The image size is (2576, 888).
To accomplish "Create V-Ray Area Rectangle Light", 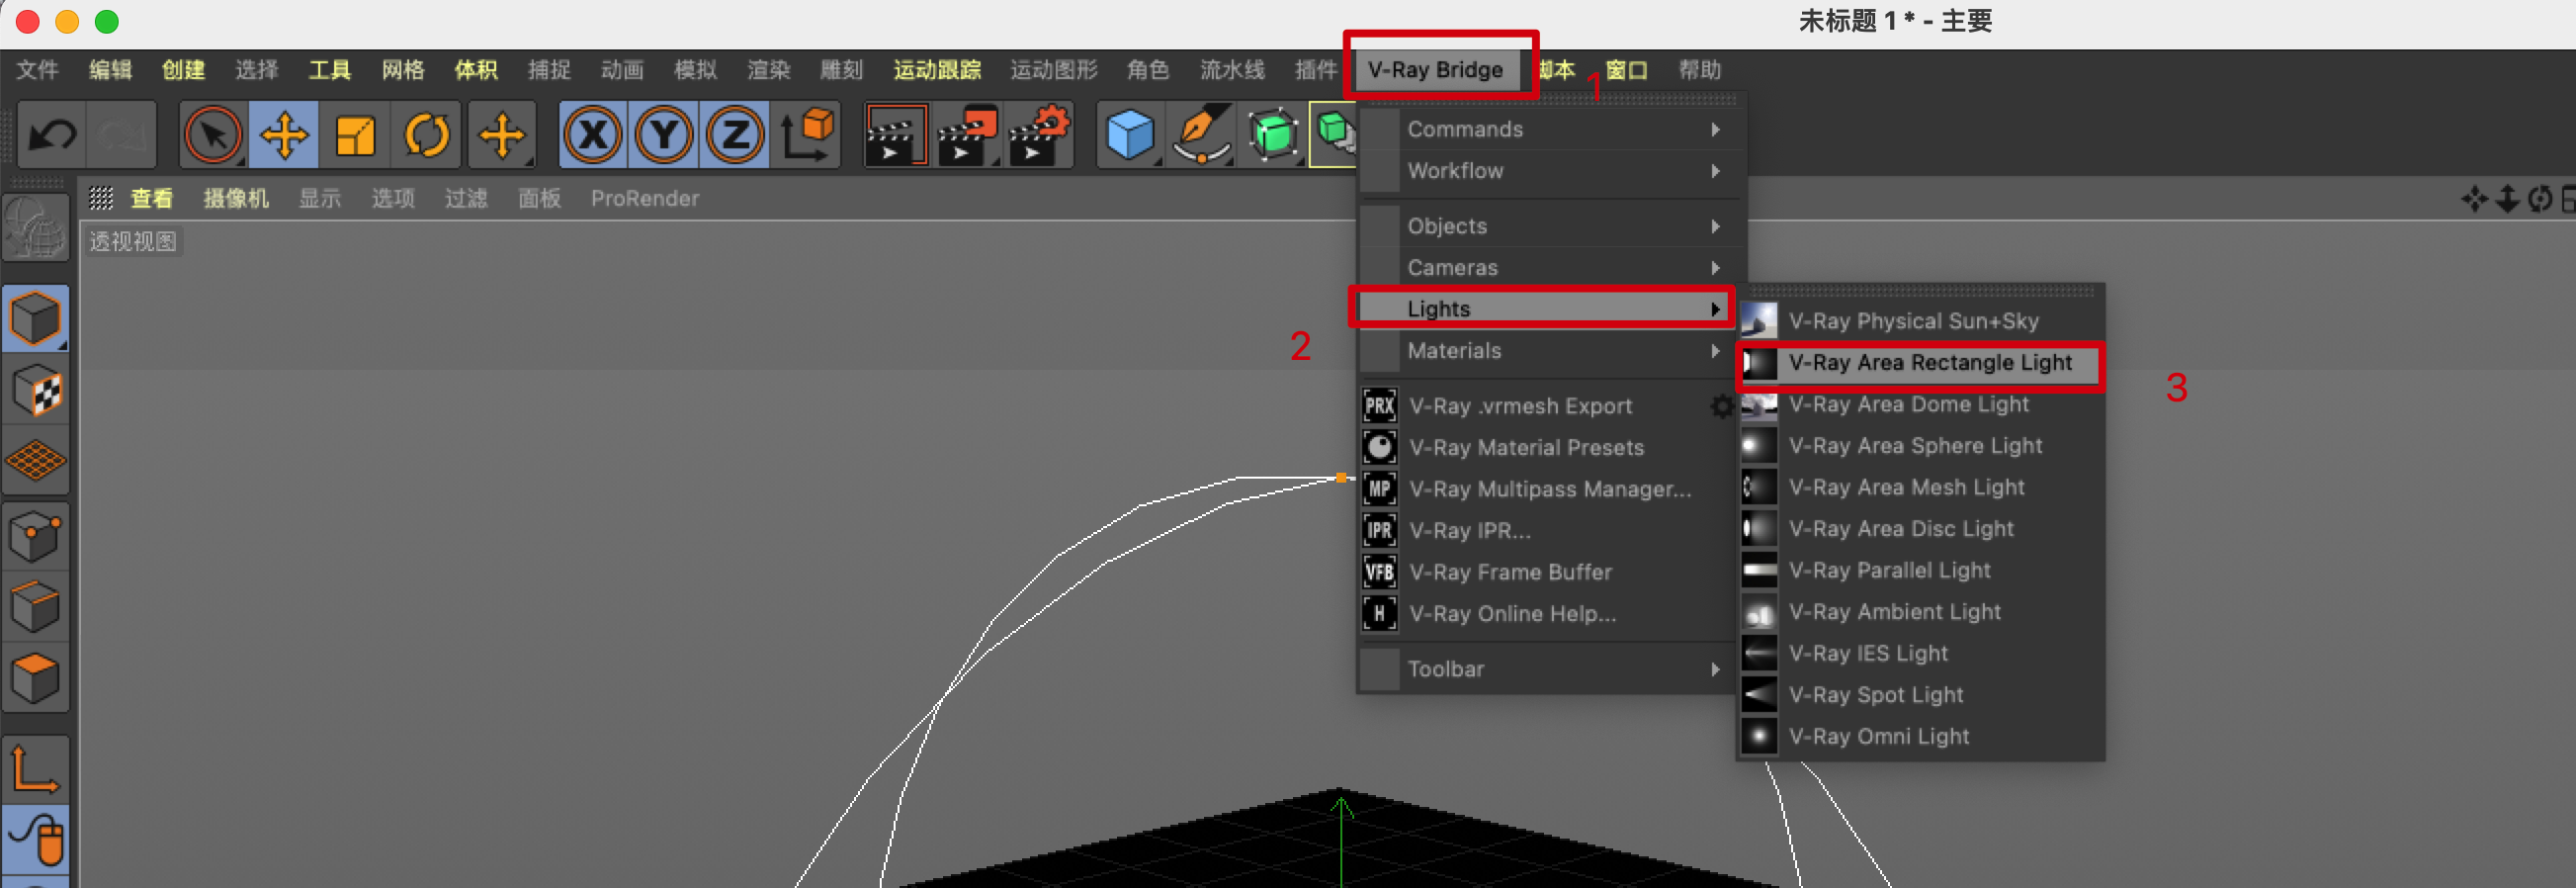I will [x=1921, y=363].
